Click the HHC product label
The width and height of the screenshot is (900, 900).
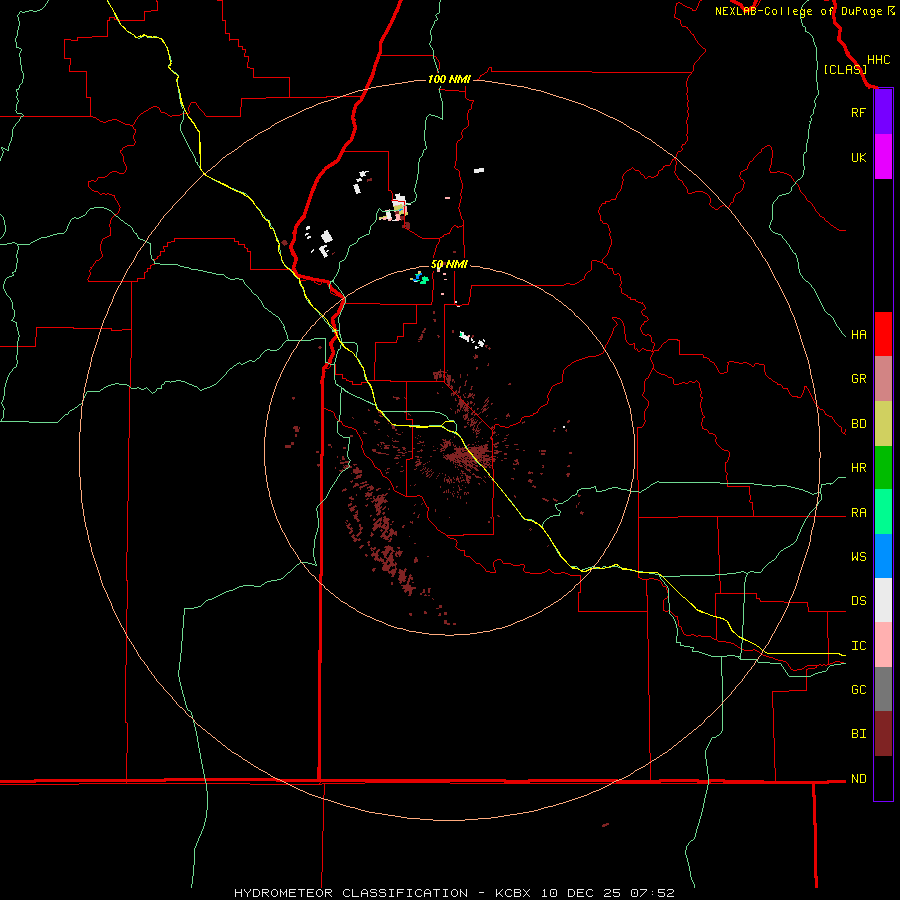(878, 60)
